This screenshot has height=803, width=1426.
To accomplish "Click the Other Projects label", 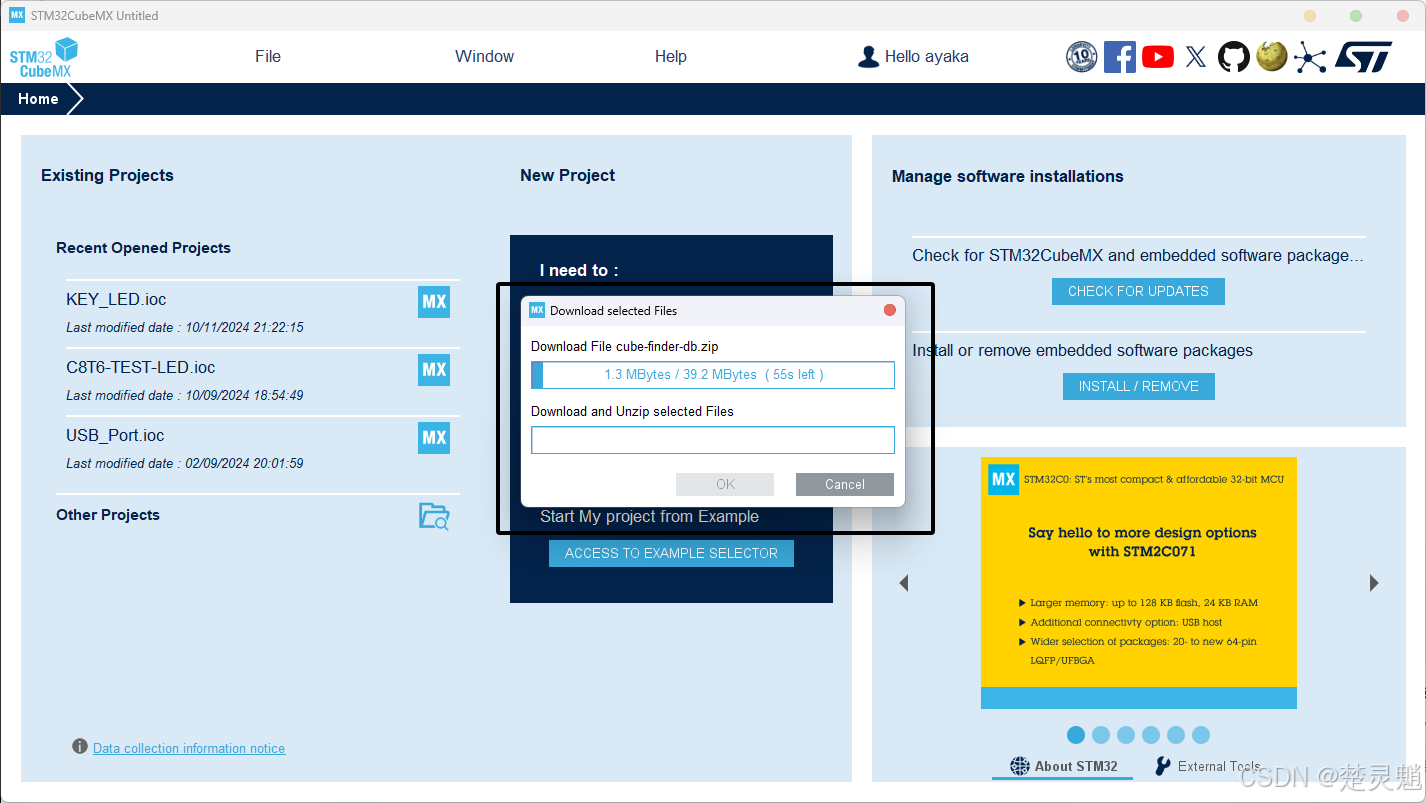I will (108, 515).
